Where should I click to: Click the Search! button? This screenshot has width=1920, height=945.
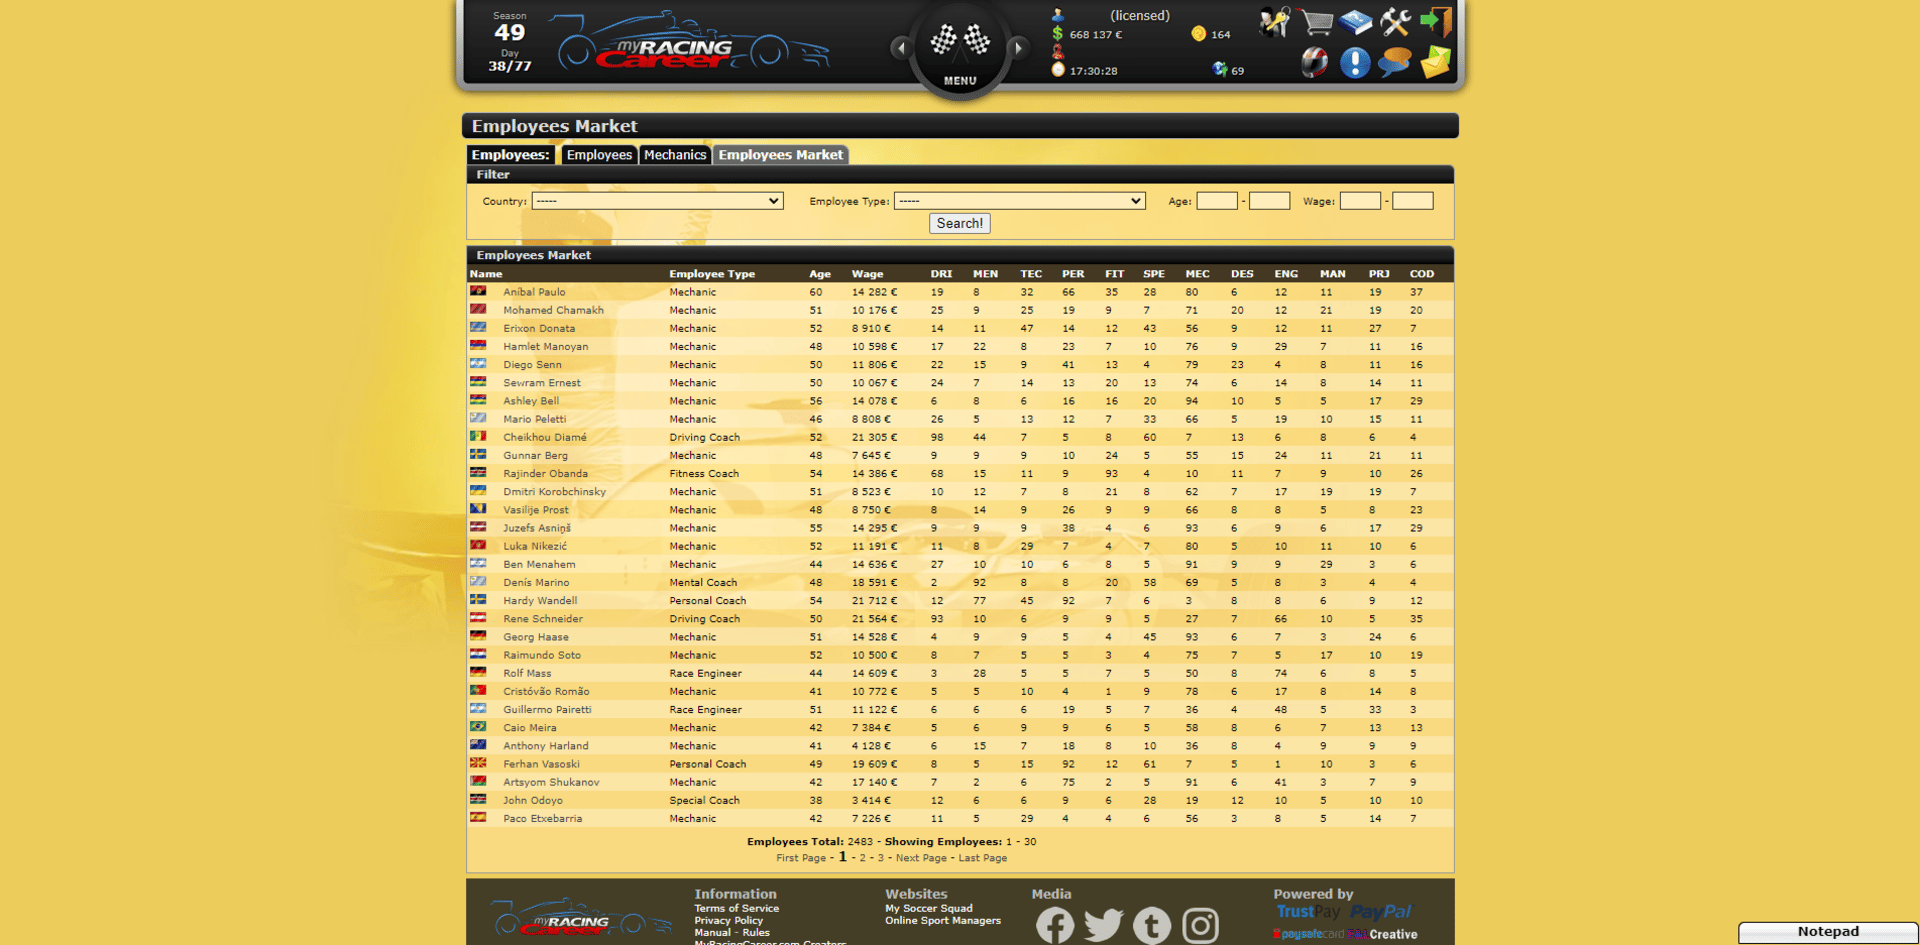click(960, 224)
